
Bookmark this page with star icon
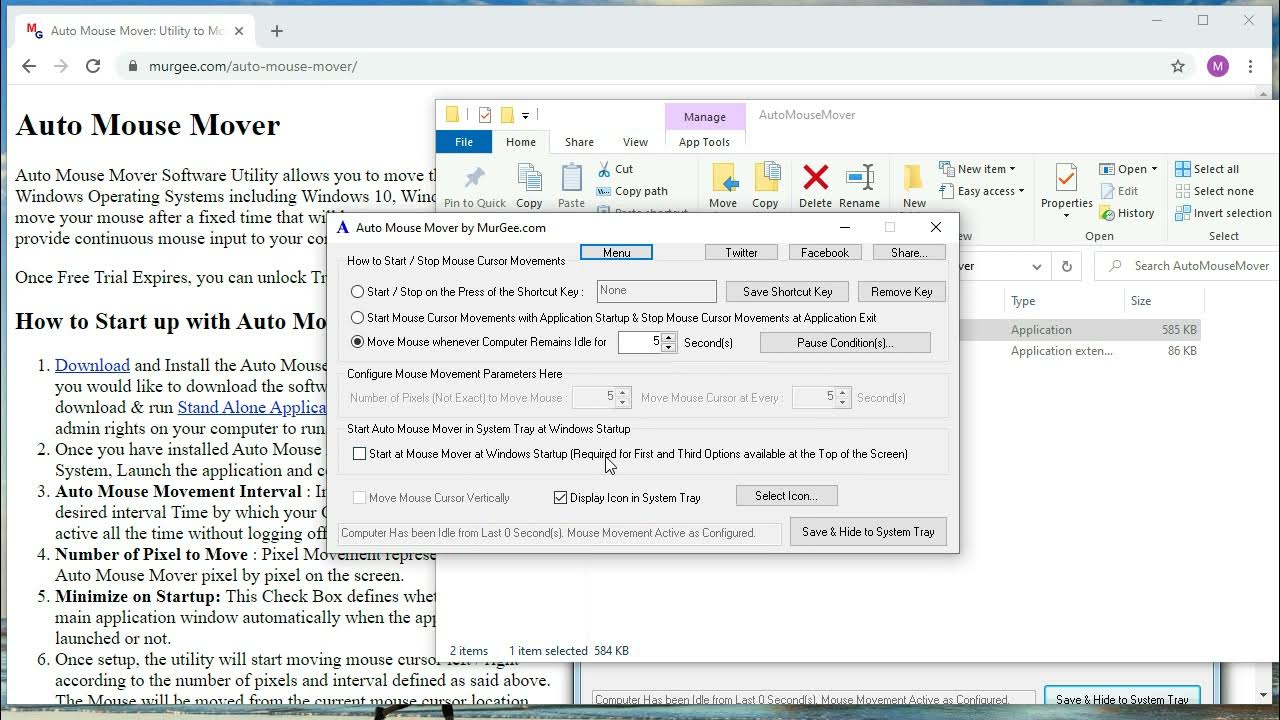[x=1178, y=66]
